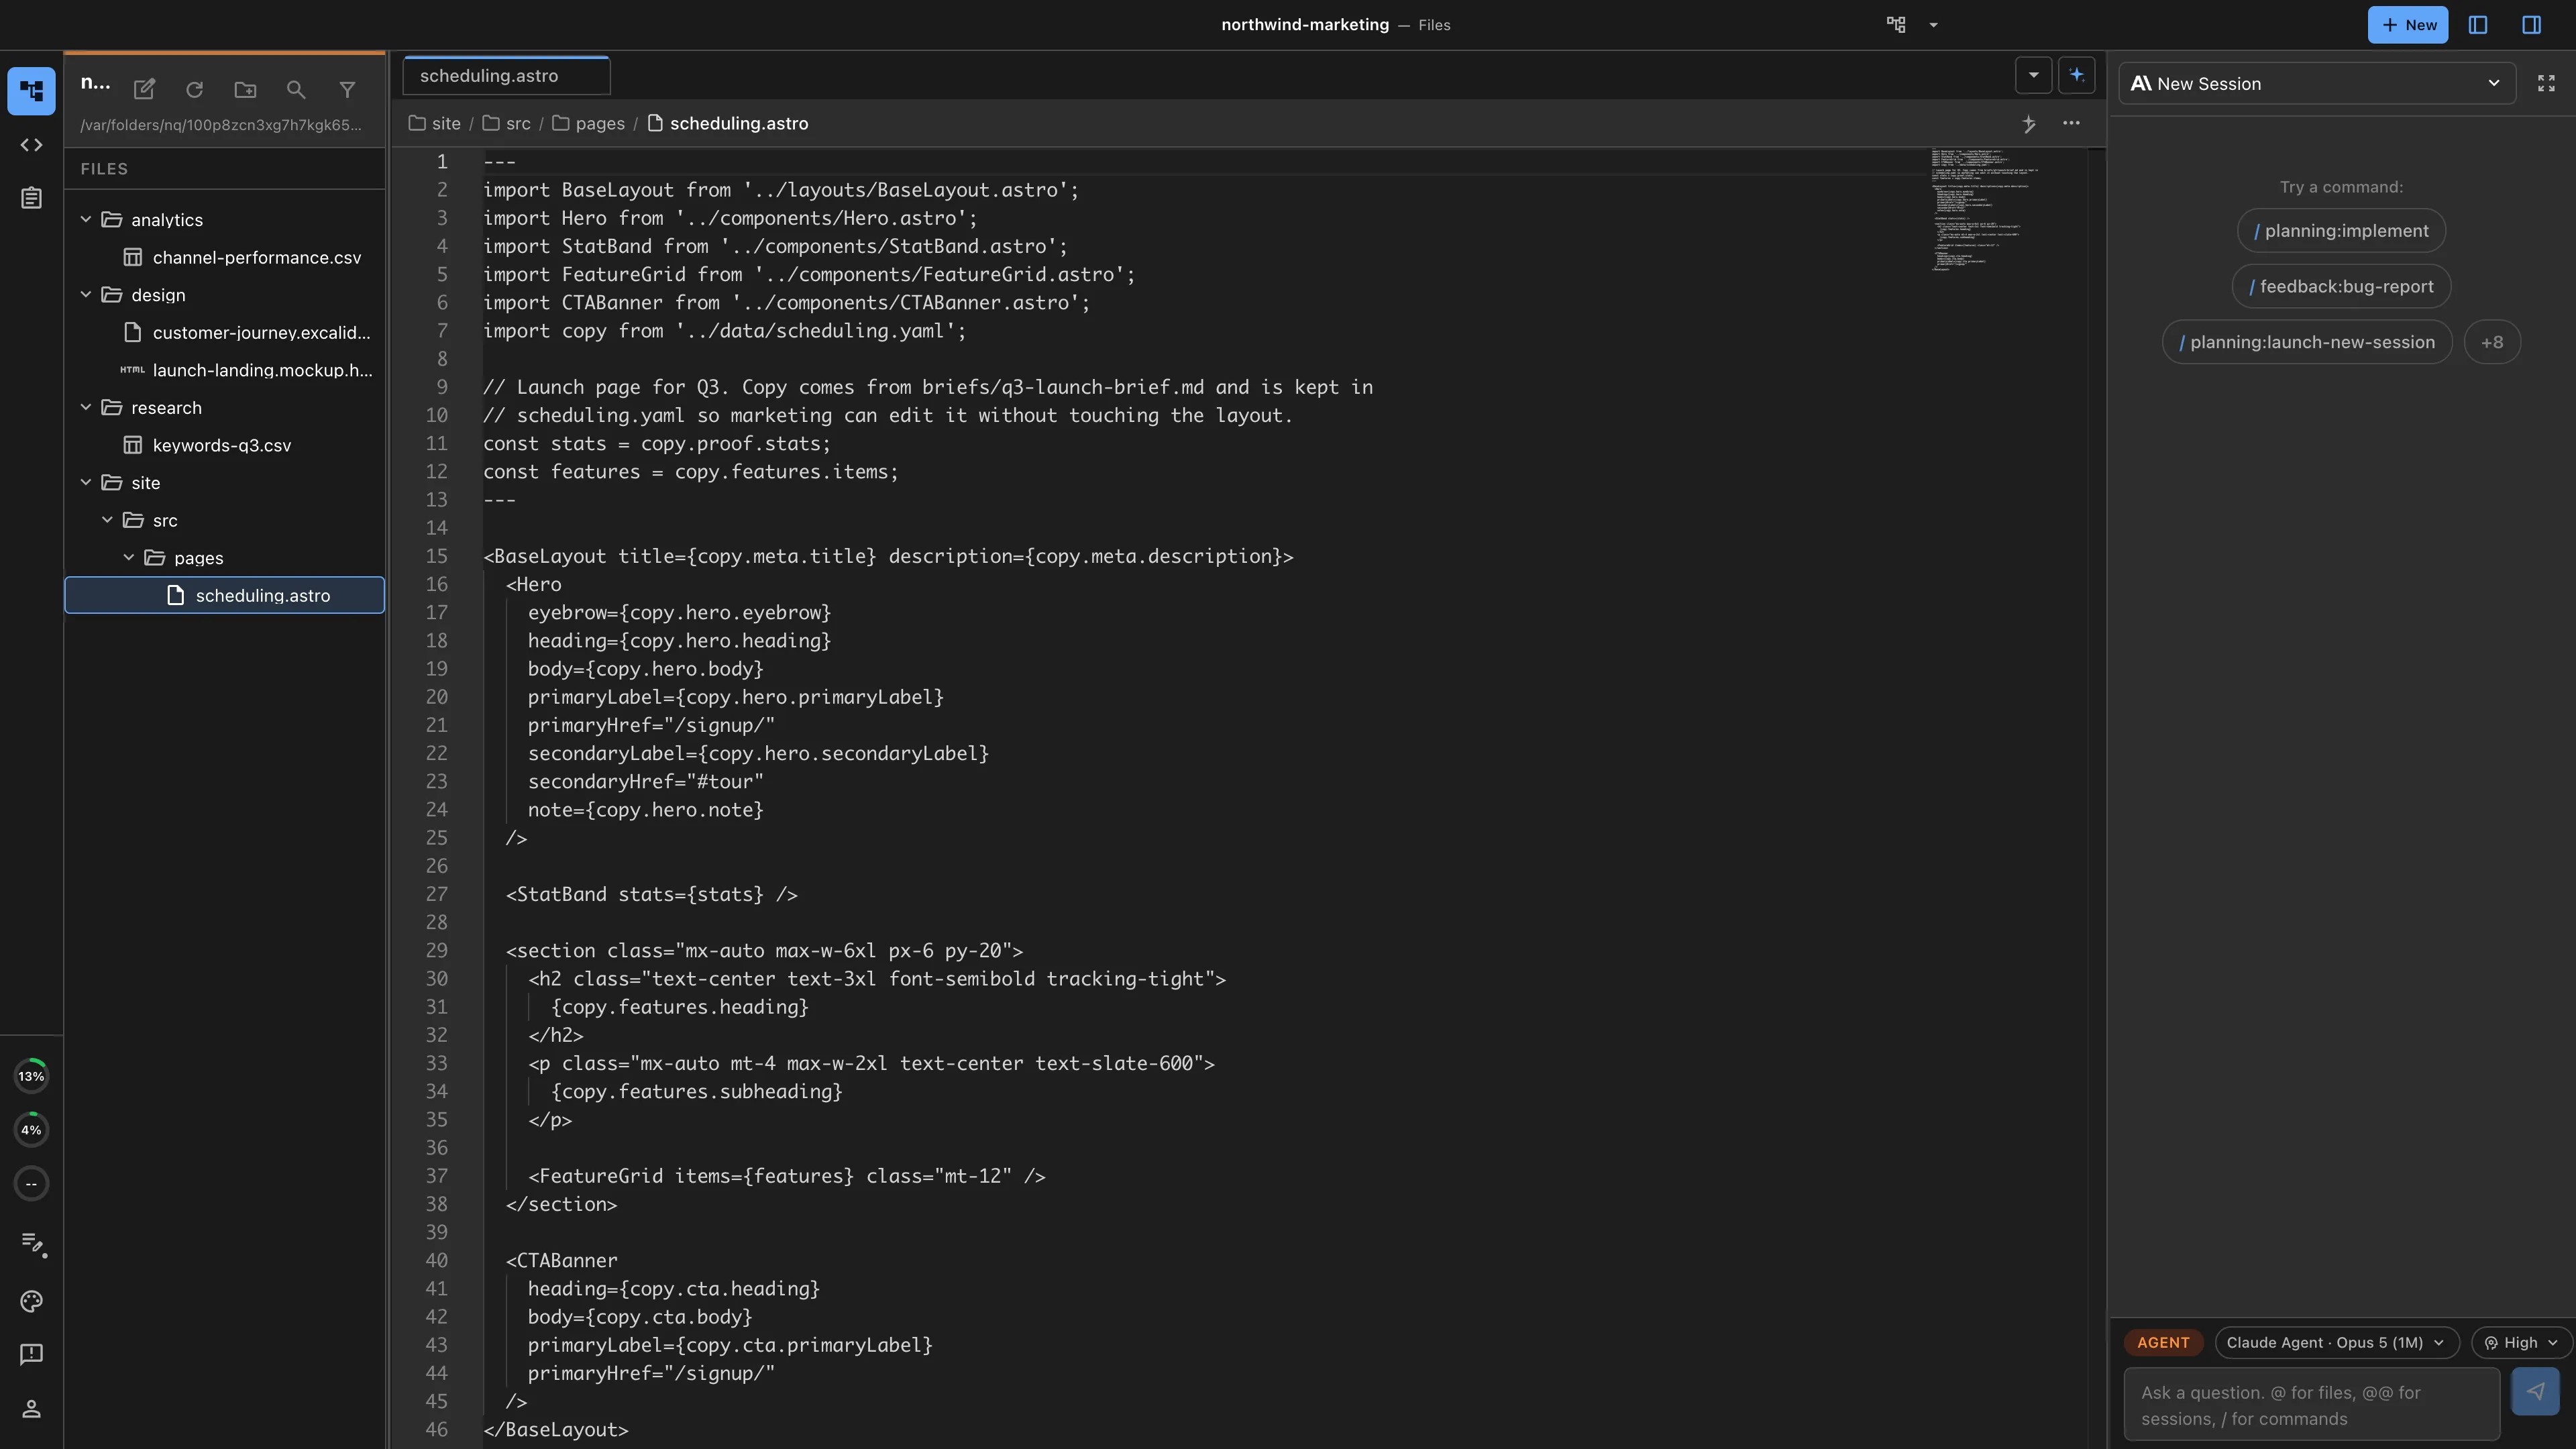Click the empty dash usage indicator
This screenshot has height=1449, width=2576.
click(31, 1184)
